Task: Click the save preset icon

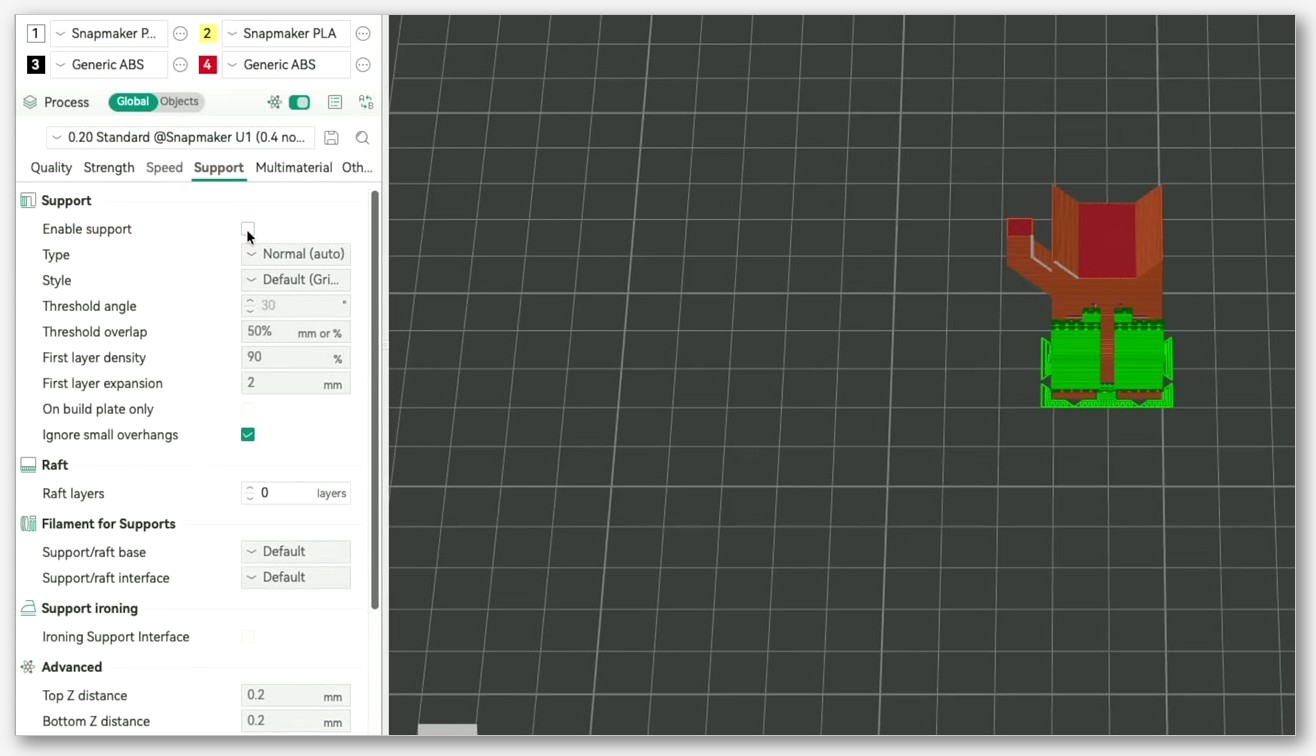Action: point(331,138)
